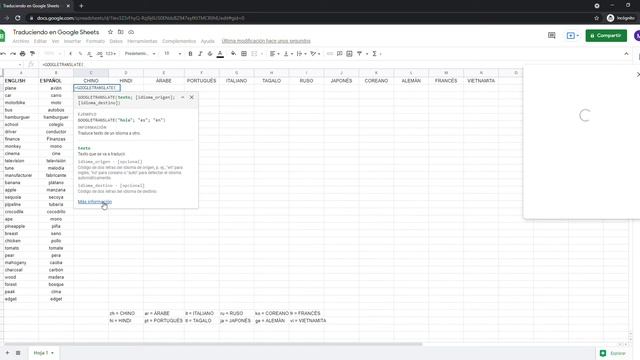This screenshot has height=360, width=640.
Task: Open vertical align options
Action: (x=287, y=54)
